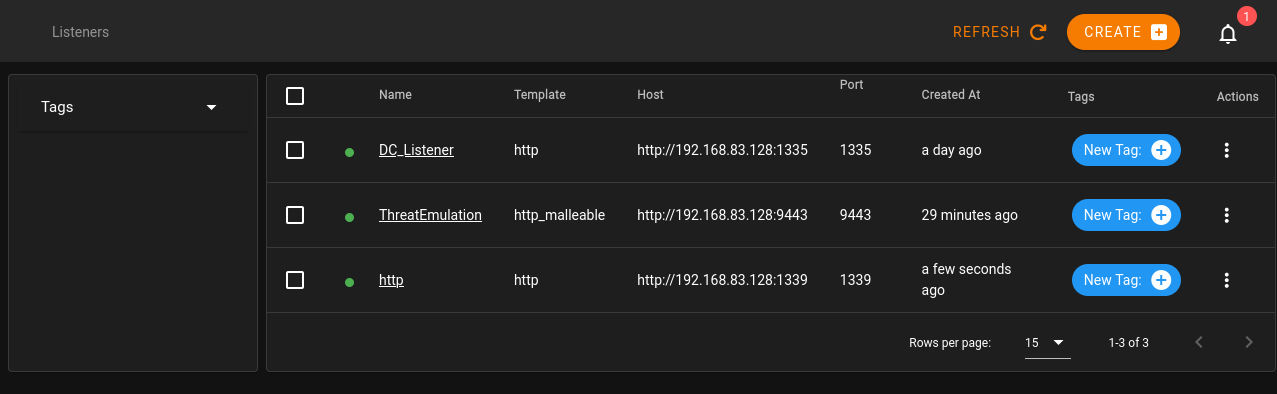Open three-dot actions for http listener
Viewport: 1277px width, 394px height.
pos(1227,280)
